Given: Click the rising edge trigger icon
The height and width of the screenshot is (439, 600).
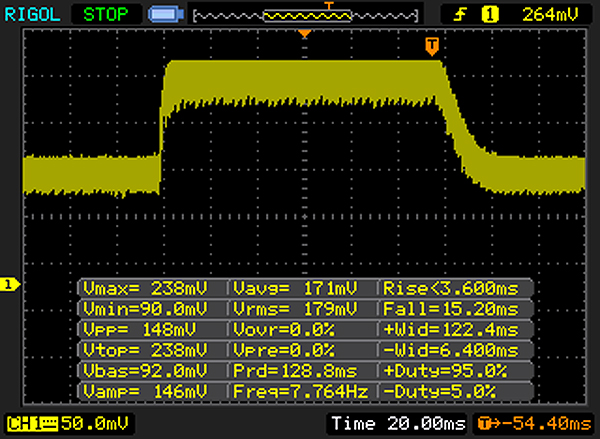Looking at the screenshot, I should tap(460, 15).
